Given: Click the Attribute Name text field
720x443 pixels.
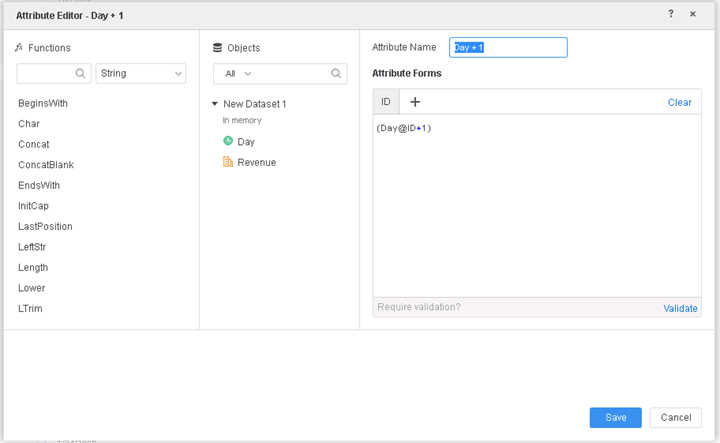Looking at the screenshot, I should point(508,47).
